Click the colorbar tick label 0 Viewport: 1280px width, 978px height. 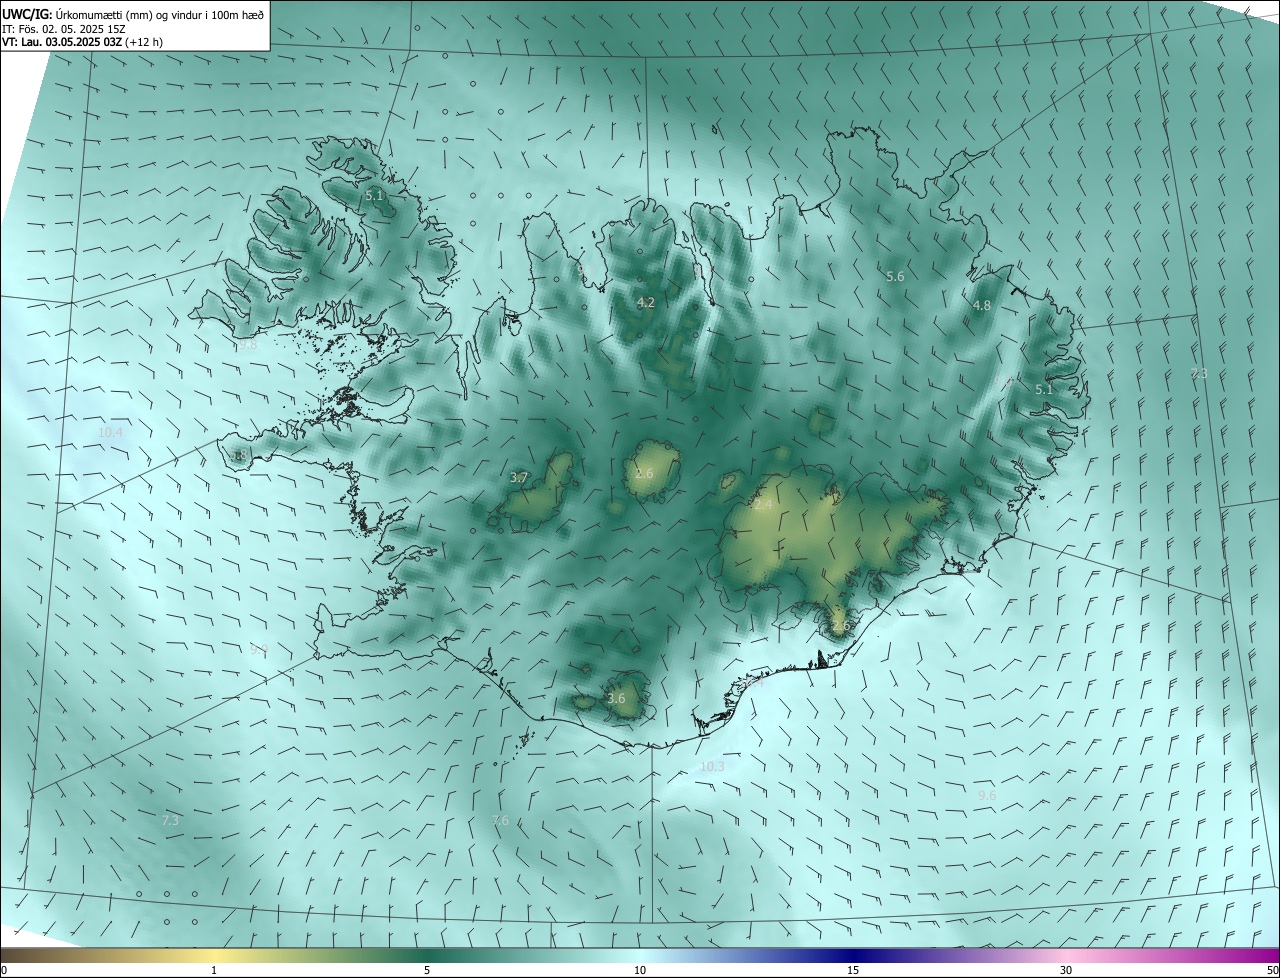4,971
